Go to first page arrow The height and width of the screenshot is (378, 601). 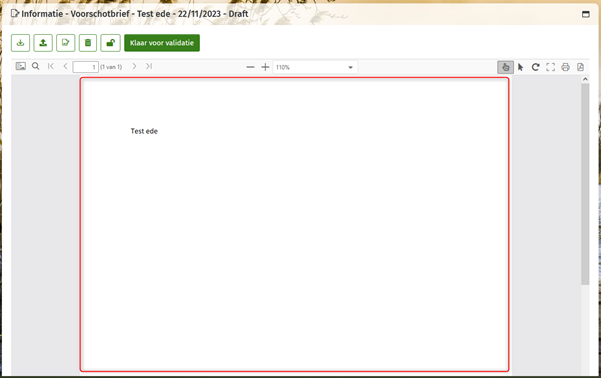[x=51, y=66]
